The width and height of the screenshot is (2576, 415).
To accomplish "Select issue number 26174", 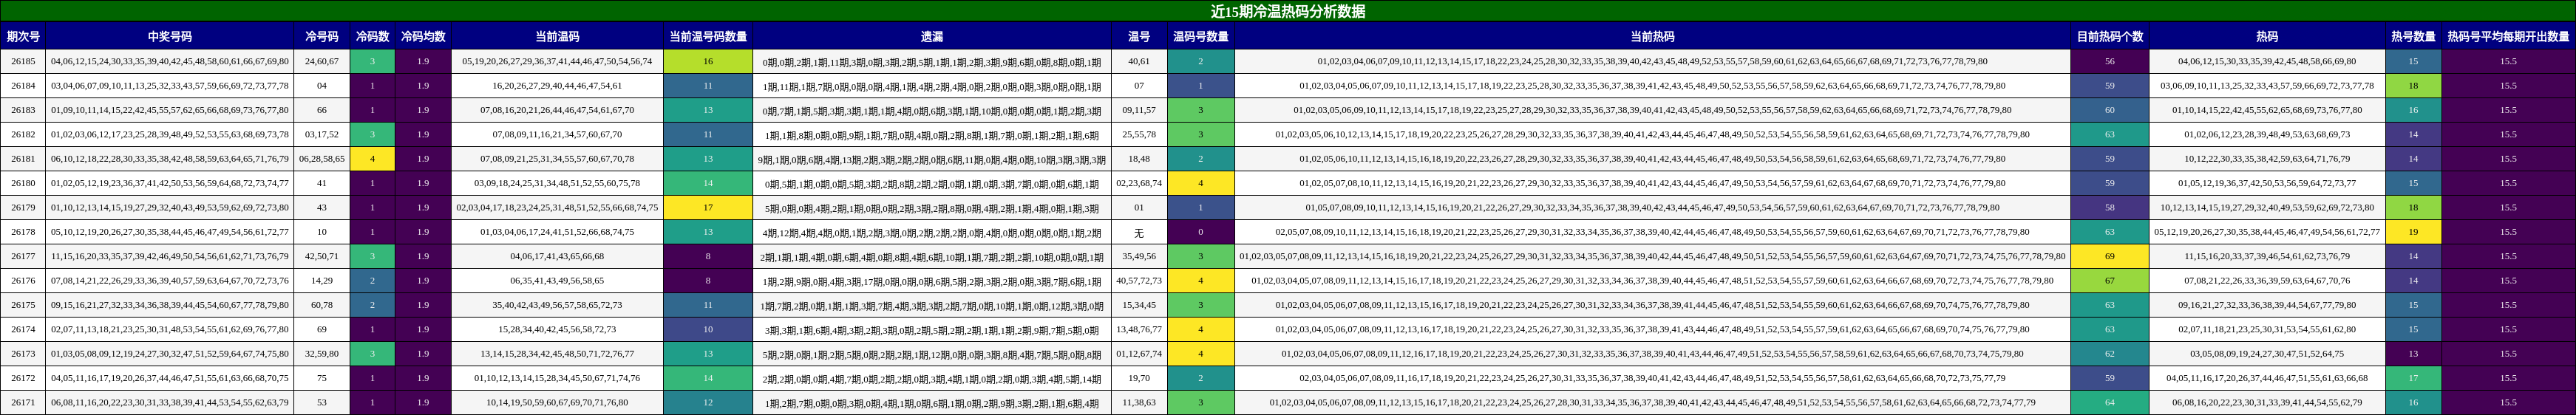I will click(23, 329).
